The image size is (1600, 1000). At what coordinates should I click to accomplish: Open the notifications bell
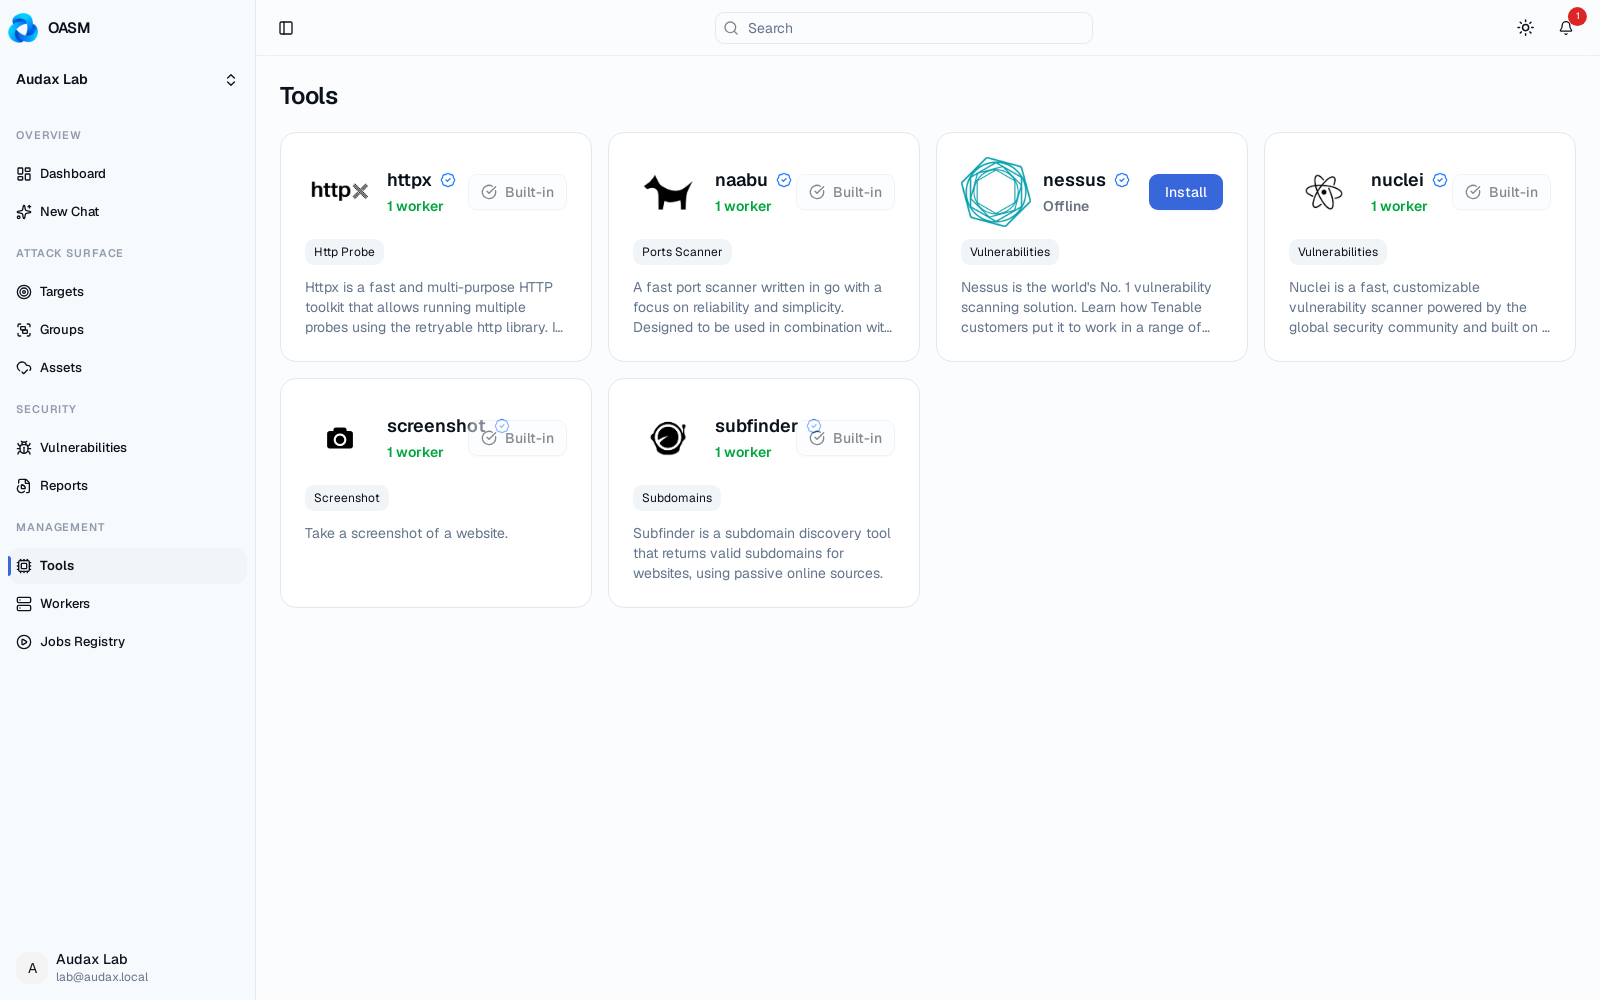(1566, 28)
